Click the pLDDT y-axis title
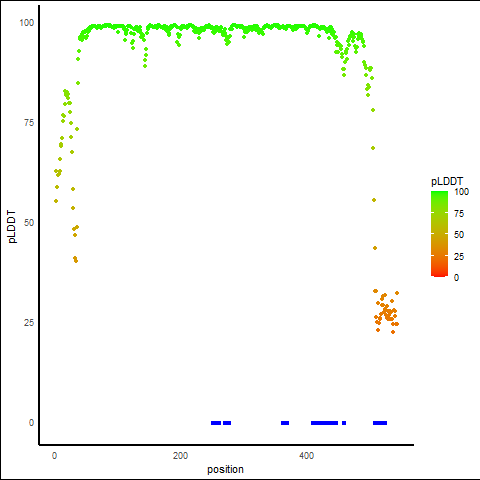 pos(12,227)
